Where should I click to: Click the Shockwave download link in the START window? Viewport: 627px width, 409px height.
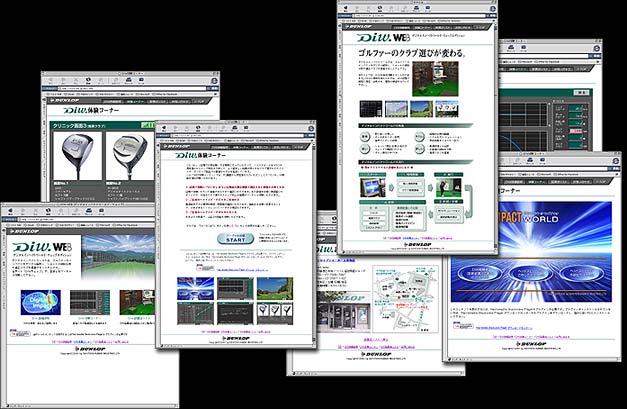(242, 269)
